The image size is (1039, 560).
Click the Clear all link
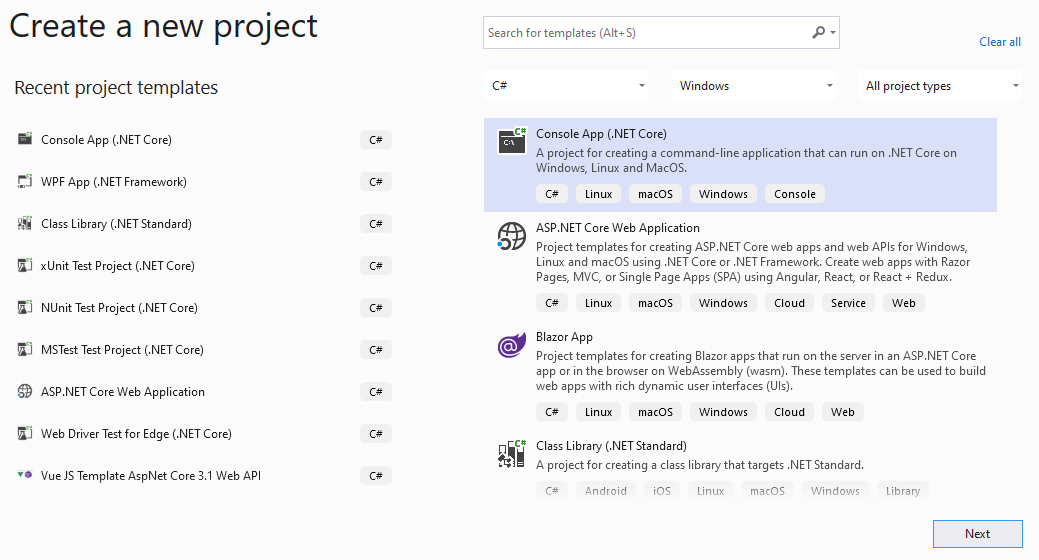click(1000, 42)
